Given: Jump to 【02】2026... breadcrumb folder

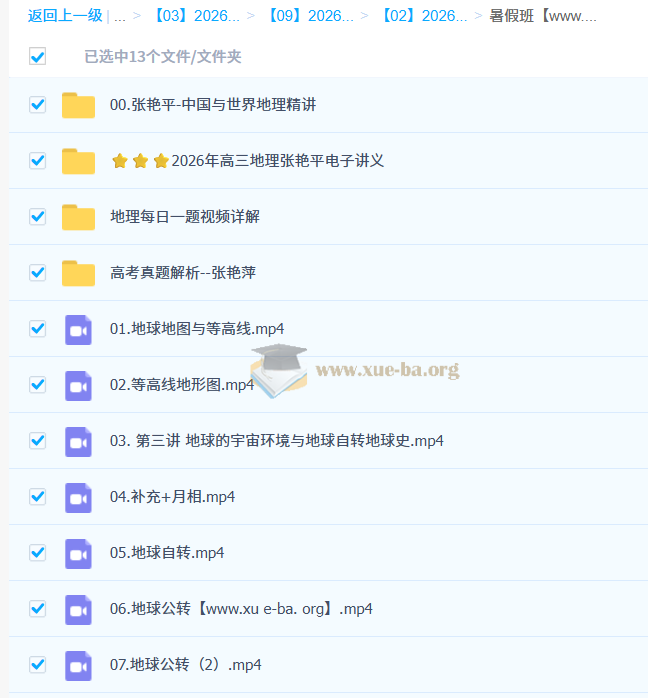Looking at the screenshot, I should 423,16.
